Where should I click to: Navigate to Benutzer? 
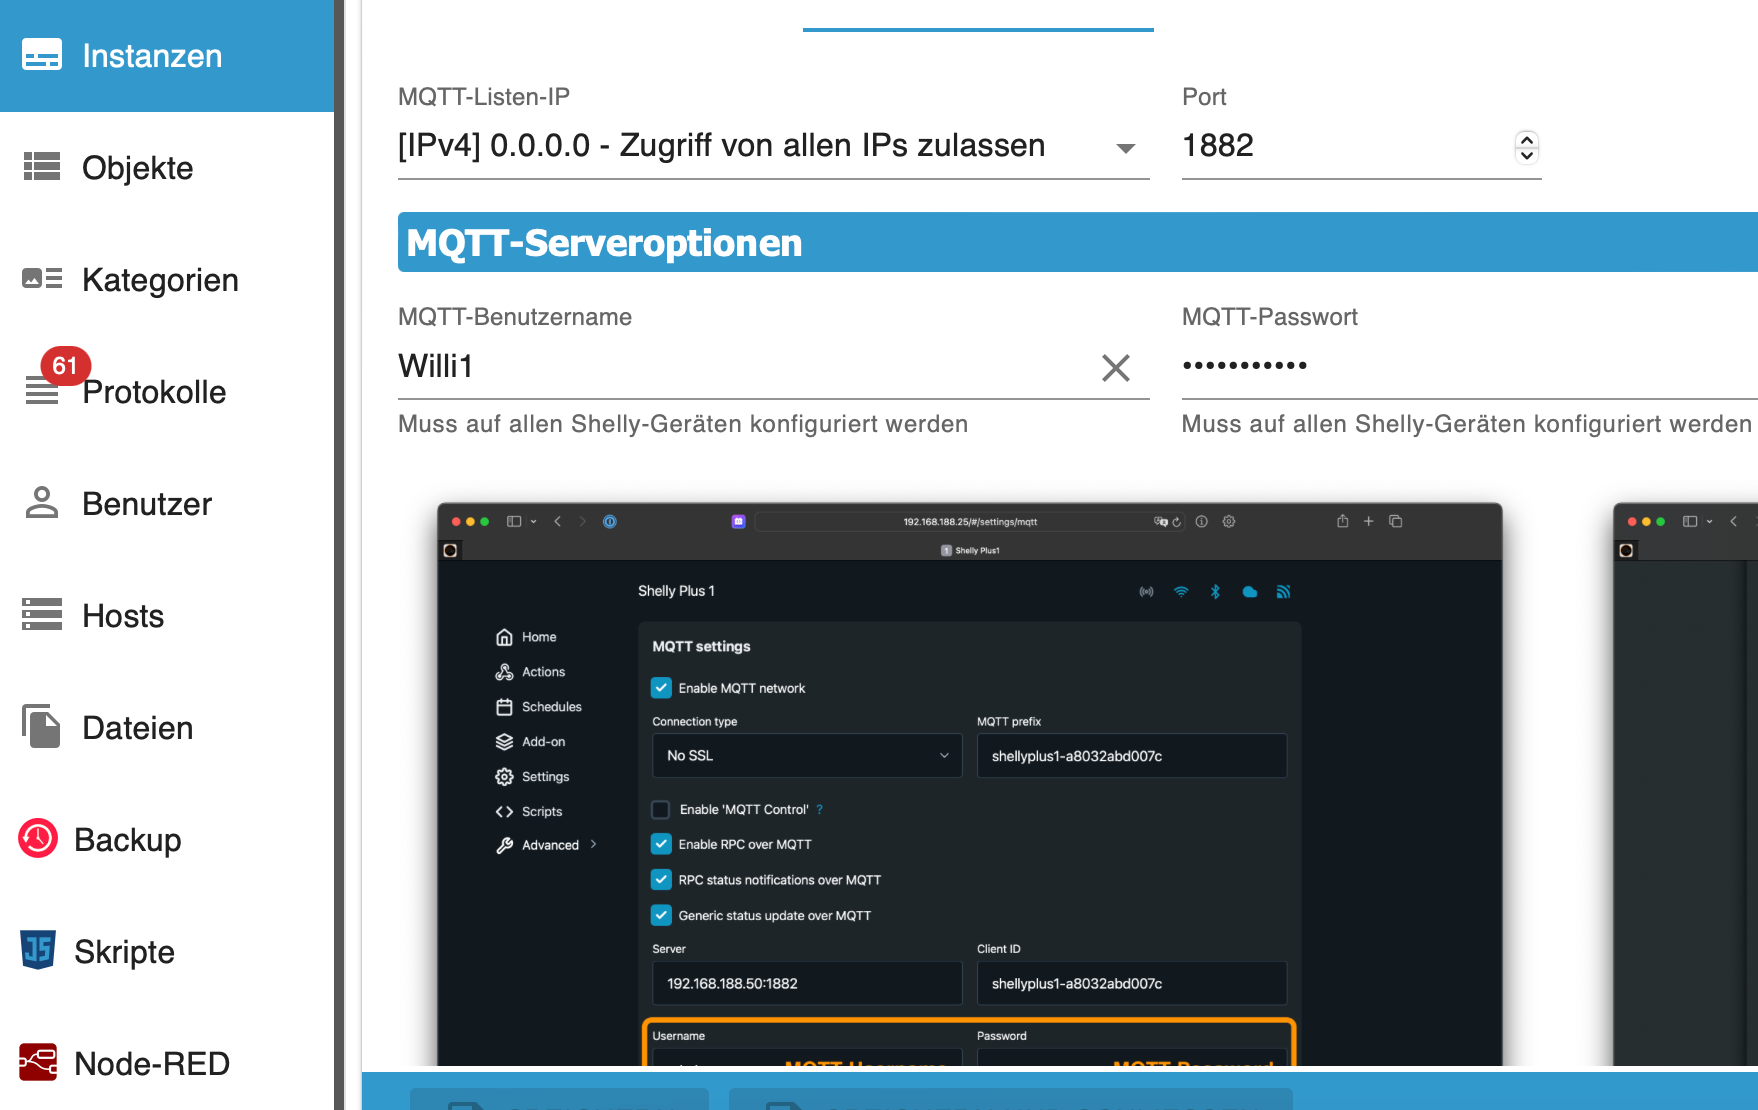tap(167, 504)
